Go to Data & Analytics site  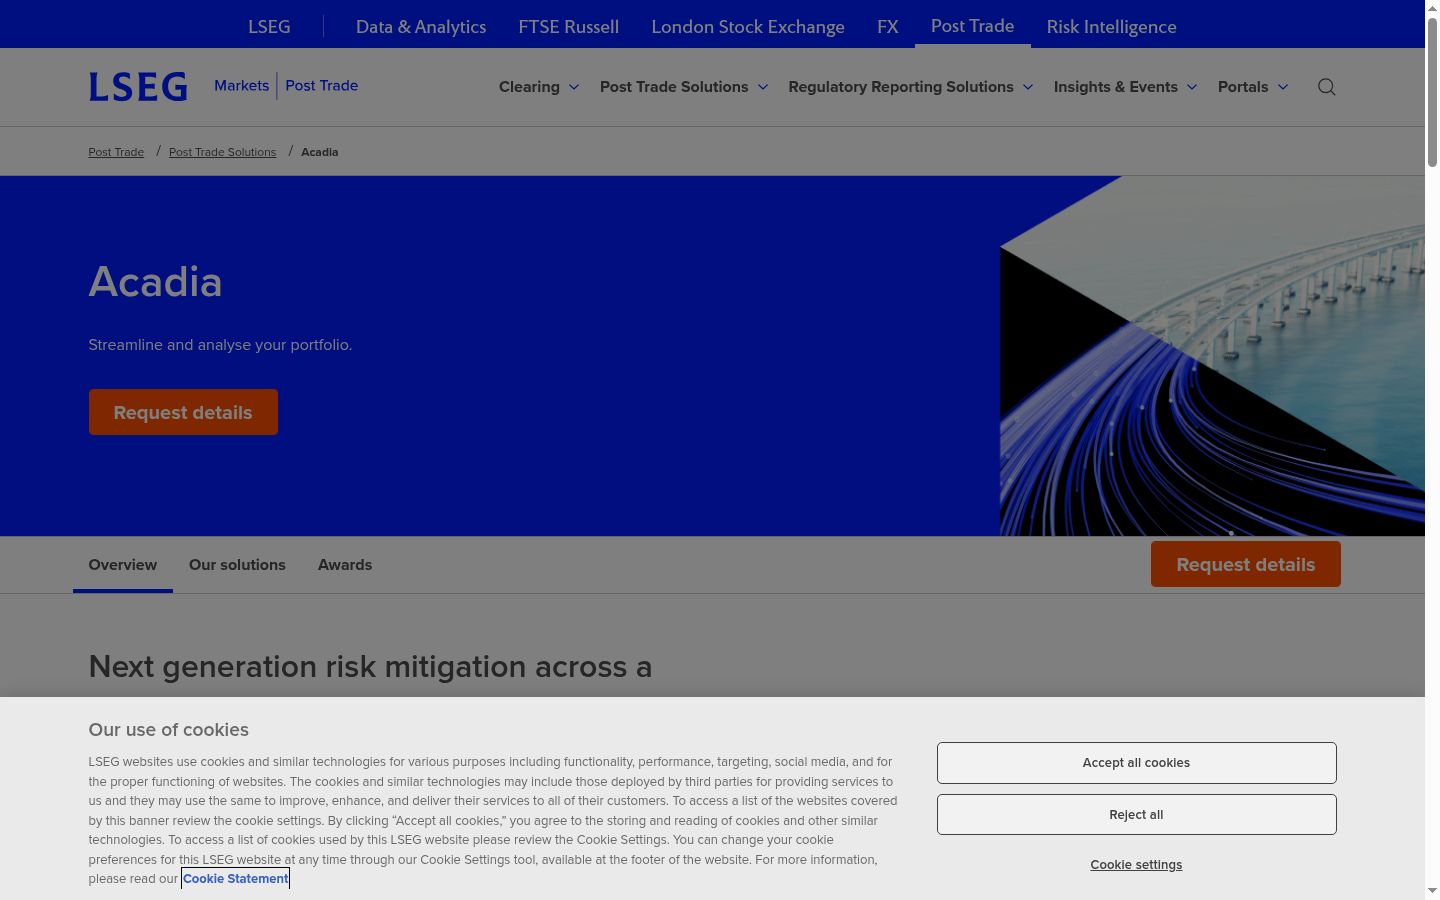pos(421,27)
